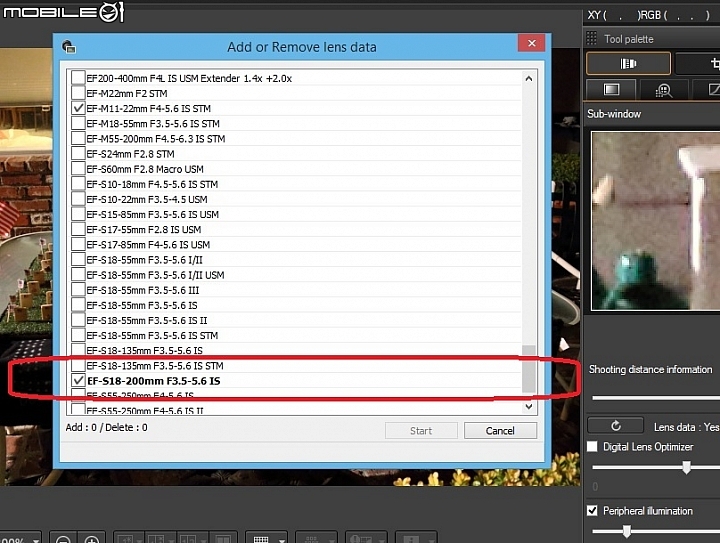The height and width of the screenshot is (543, 720).
Task: Open the crop tool palette tab
Action: pyautogui.click(x=698, y=63)
